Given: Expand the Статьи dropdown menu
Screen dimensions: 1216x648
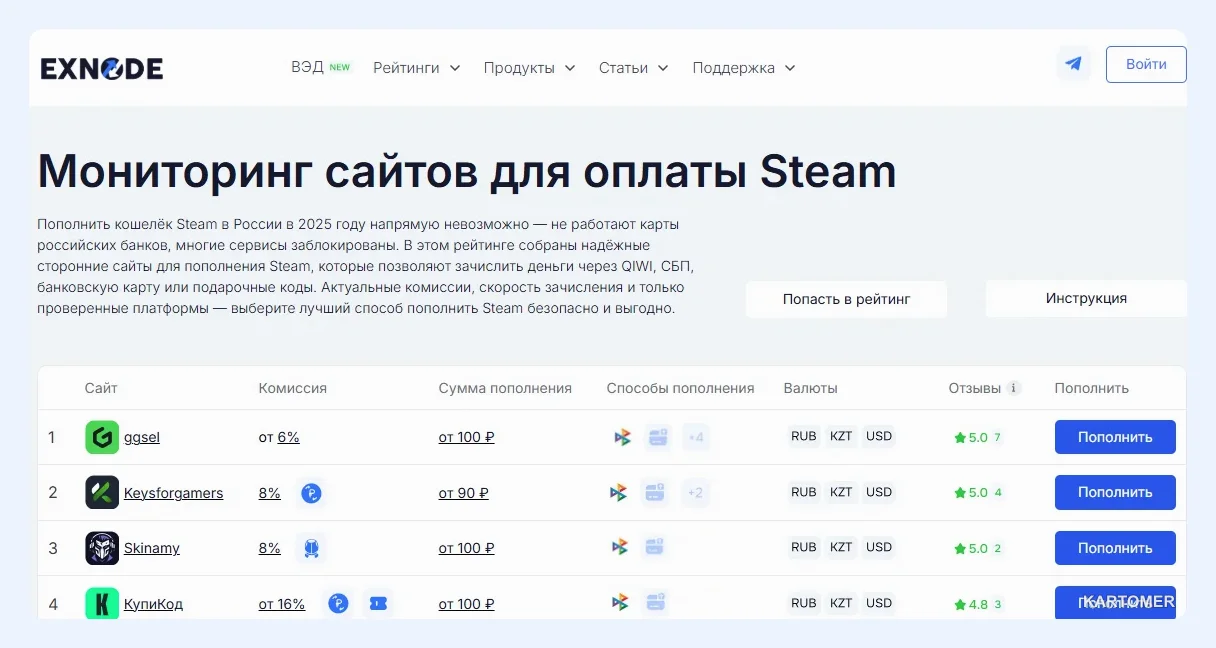Looking at the screenshot, I should (634, 68).
